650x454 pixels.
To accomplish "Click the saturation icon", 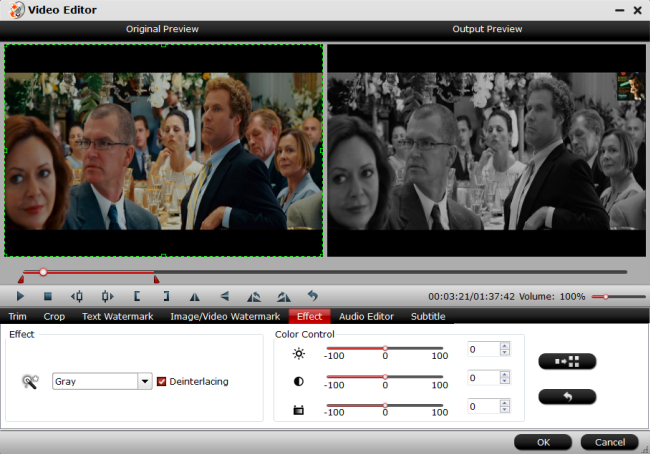I will coord(298,410).
